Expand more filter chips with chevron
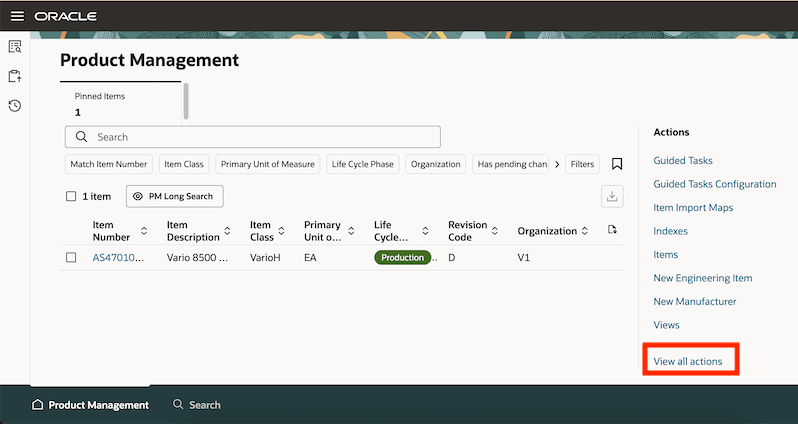Viewport: 798px width, 424px height. pyautogui.click(x=557, y=164)
